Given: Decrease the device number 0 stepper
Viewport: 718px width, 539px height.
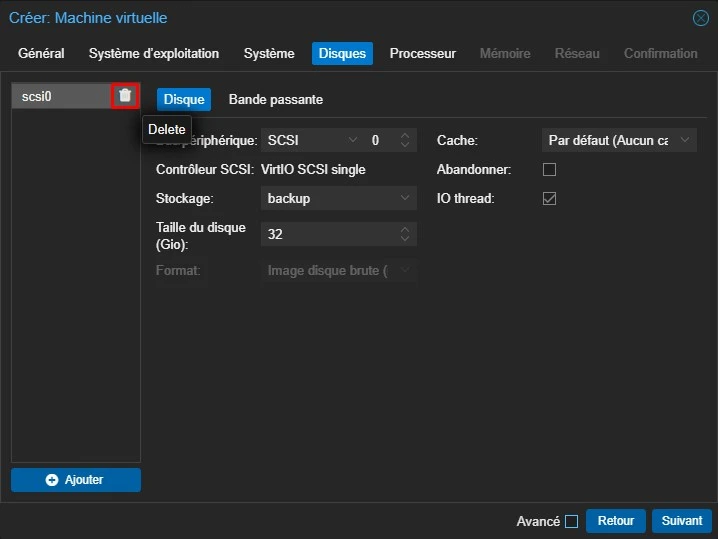Looking at the screenshot, I should pos(405,145).
